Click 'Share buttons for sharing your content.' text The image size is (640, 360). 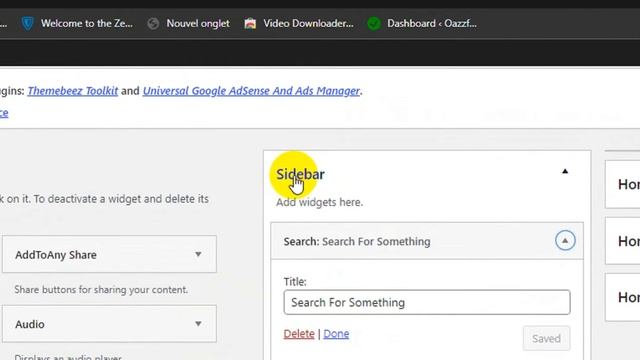pos(101,289)
